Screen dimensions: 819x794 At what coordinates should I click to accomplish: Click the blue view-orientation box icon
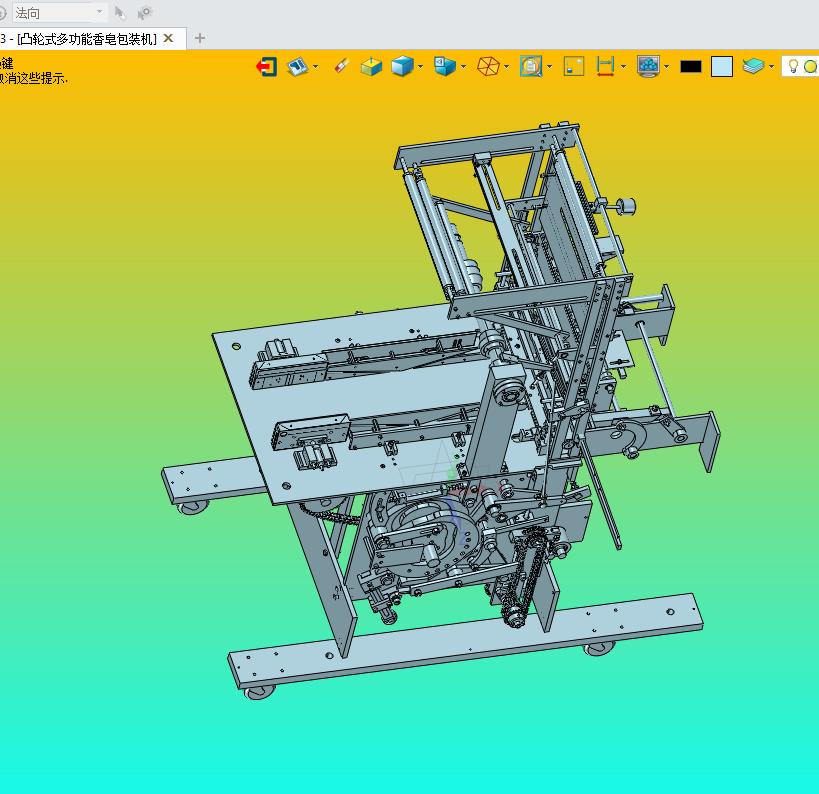(x=444, y=66)
